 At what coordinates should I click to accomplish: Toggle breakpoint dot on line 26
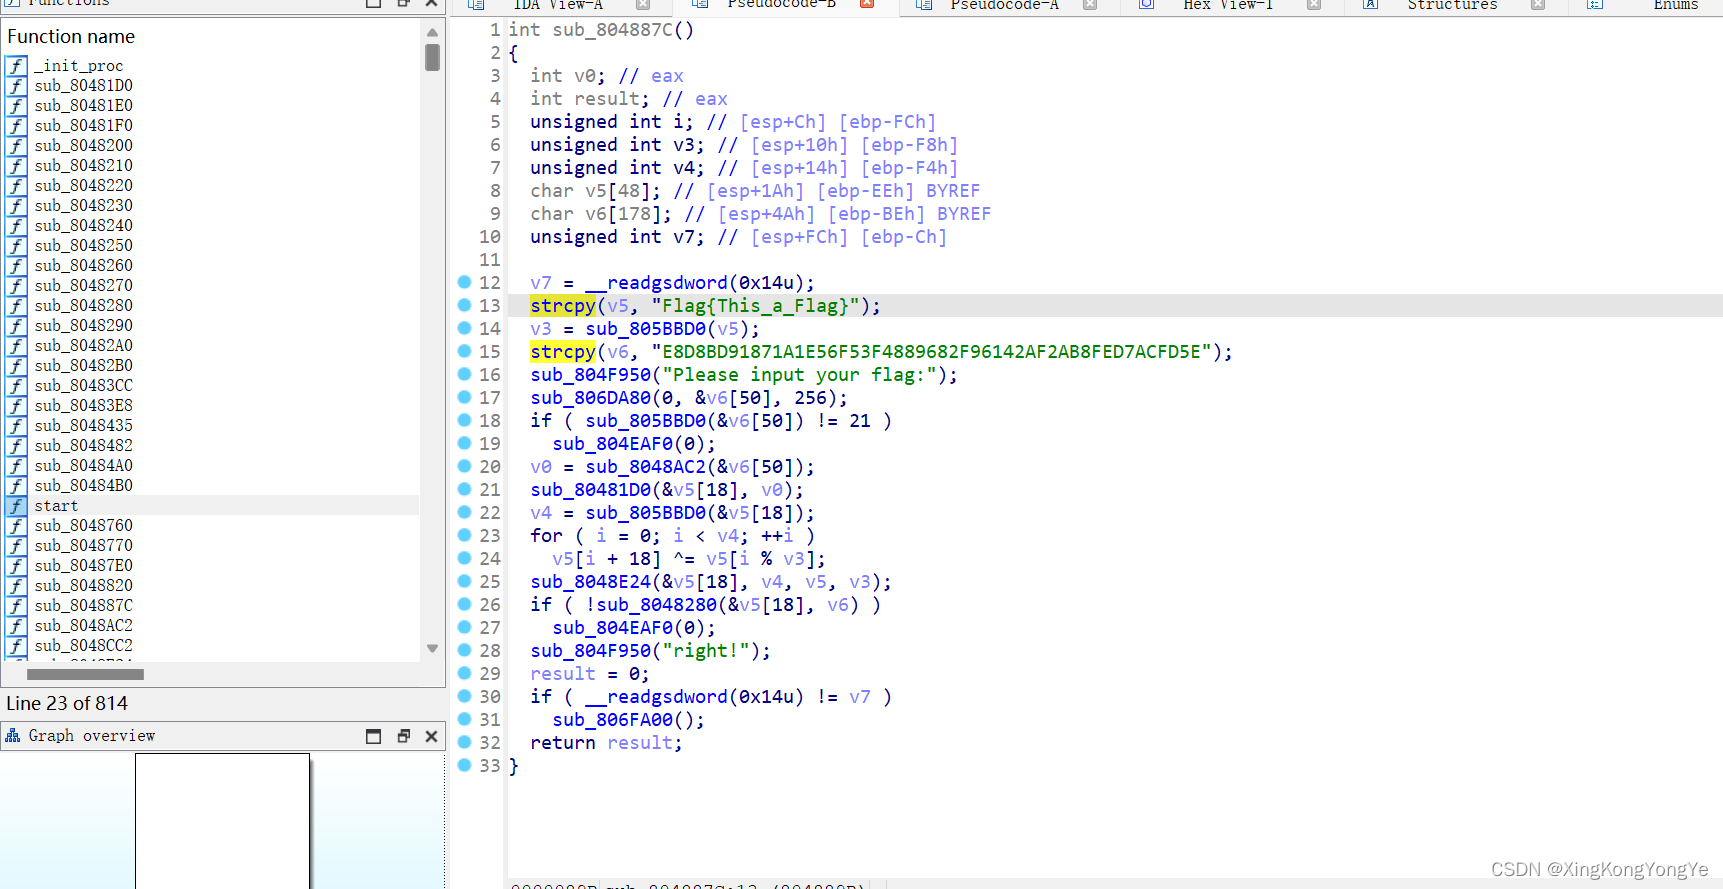[464, 604]
